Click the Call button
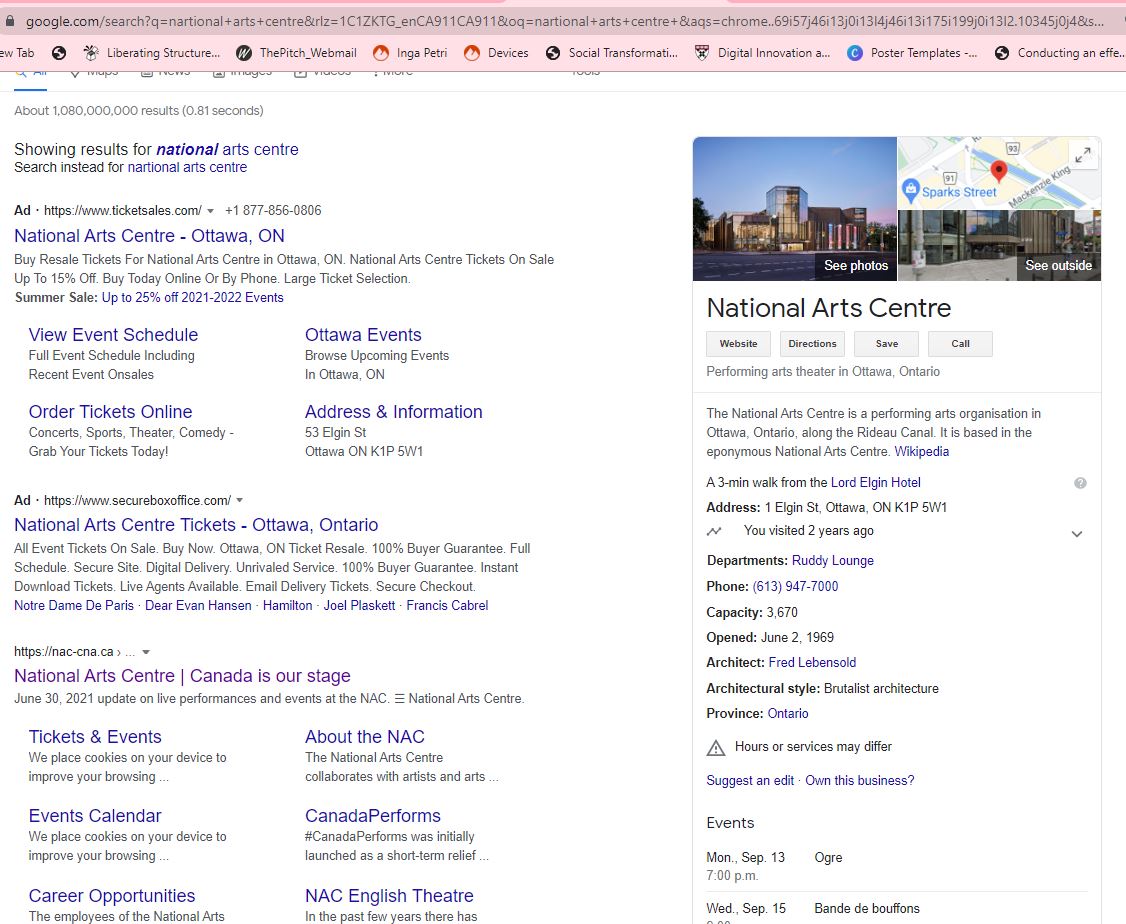 click(960, 344)
